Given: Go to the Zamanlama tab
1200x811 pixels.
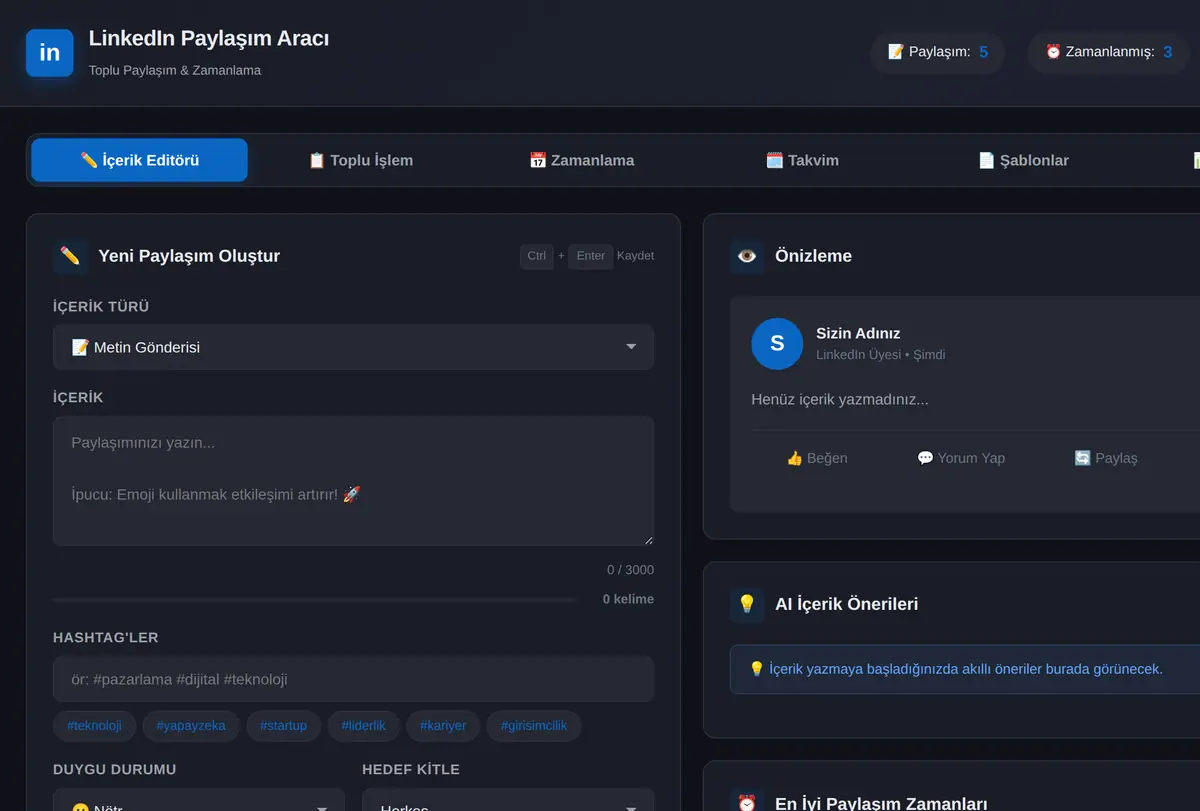Looking at the screenshot, I should 581,160.
